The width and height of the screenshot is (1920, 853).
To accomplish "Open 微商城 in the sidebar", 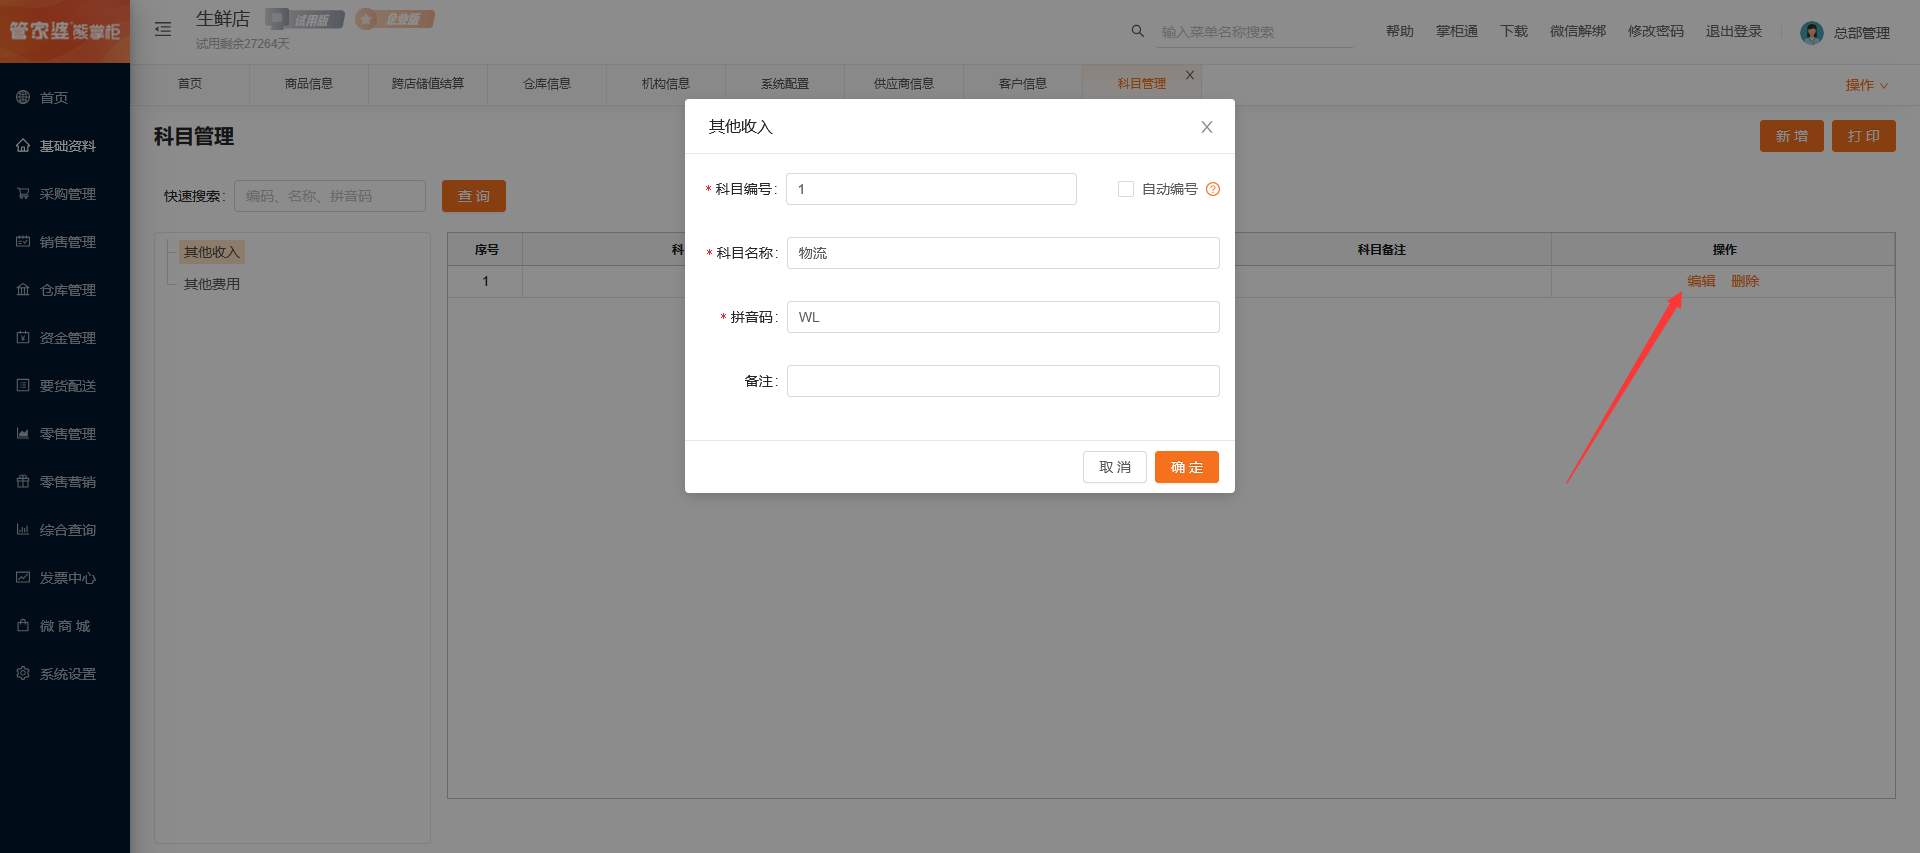I will coord(65,625).
